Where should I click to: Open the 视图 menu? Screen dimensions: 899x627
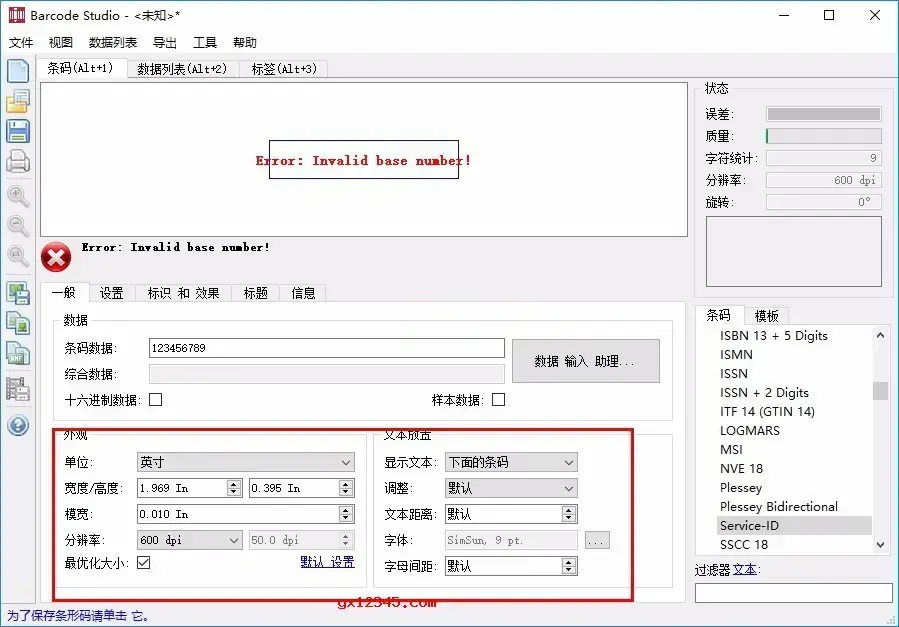point(61,42)
